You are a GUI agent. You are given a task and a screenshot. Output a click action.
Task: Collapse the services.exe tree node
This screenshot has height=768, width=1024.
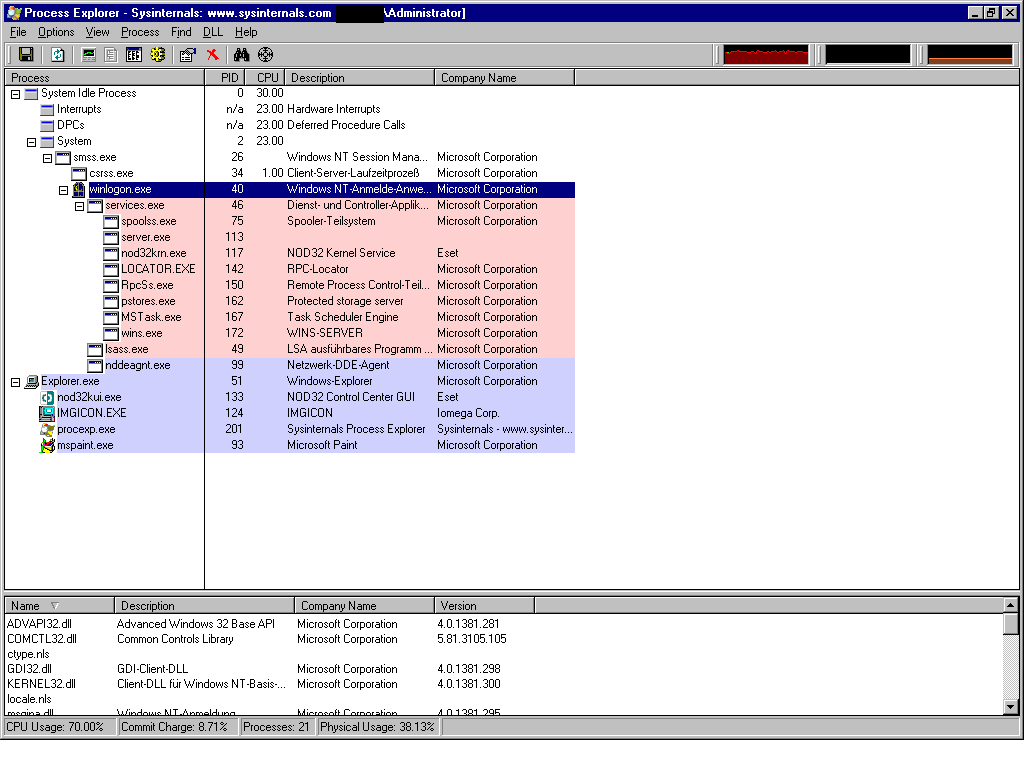tap(79, 206)
